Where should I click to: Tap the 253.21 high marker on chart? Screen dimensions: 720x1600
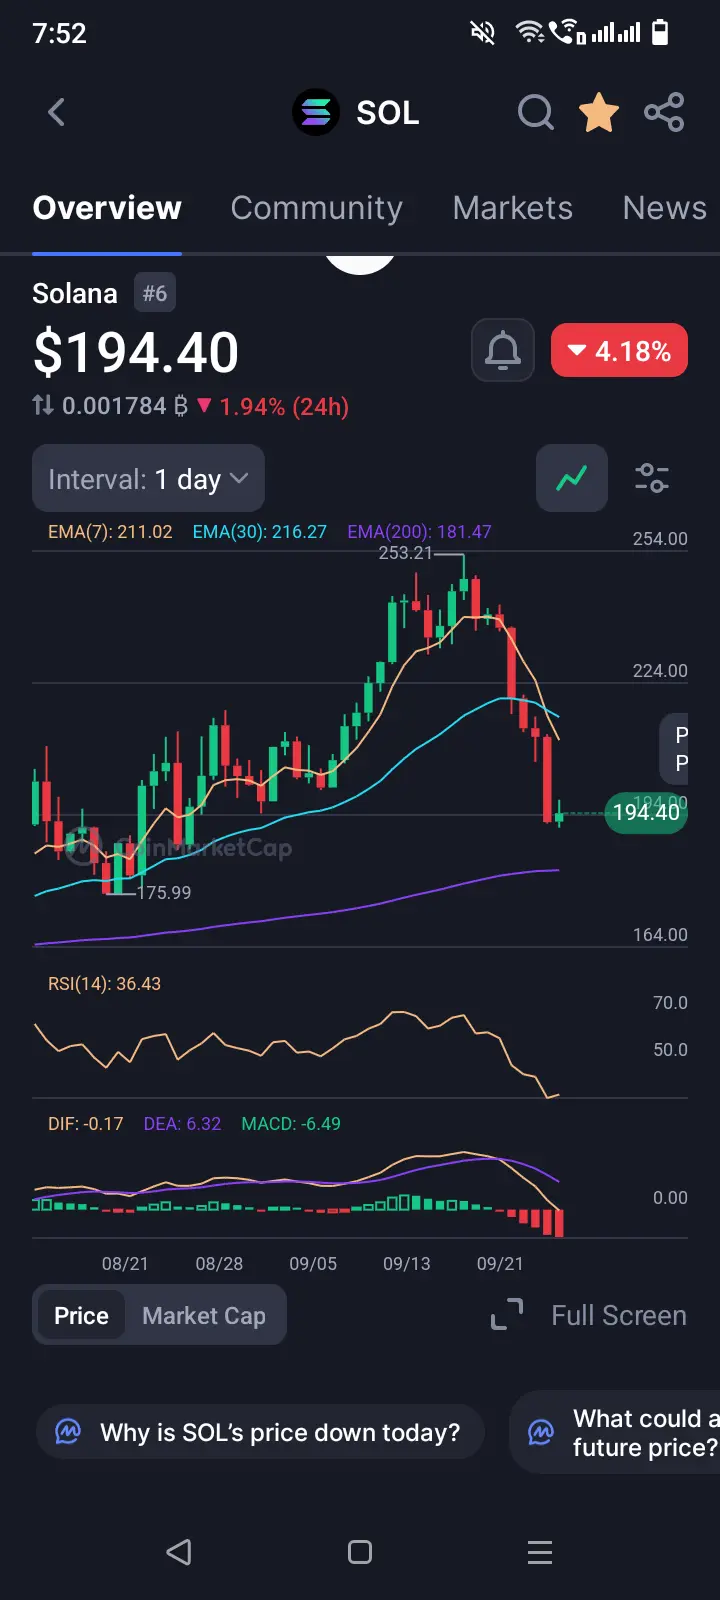[x=405, y=553]
